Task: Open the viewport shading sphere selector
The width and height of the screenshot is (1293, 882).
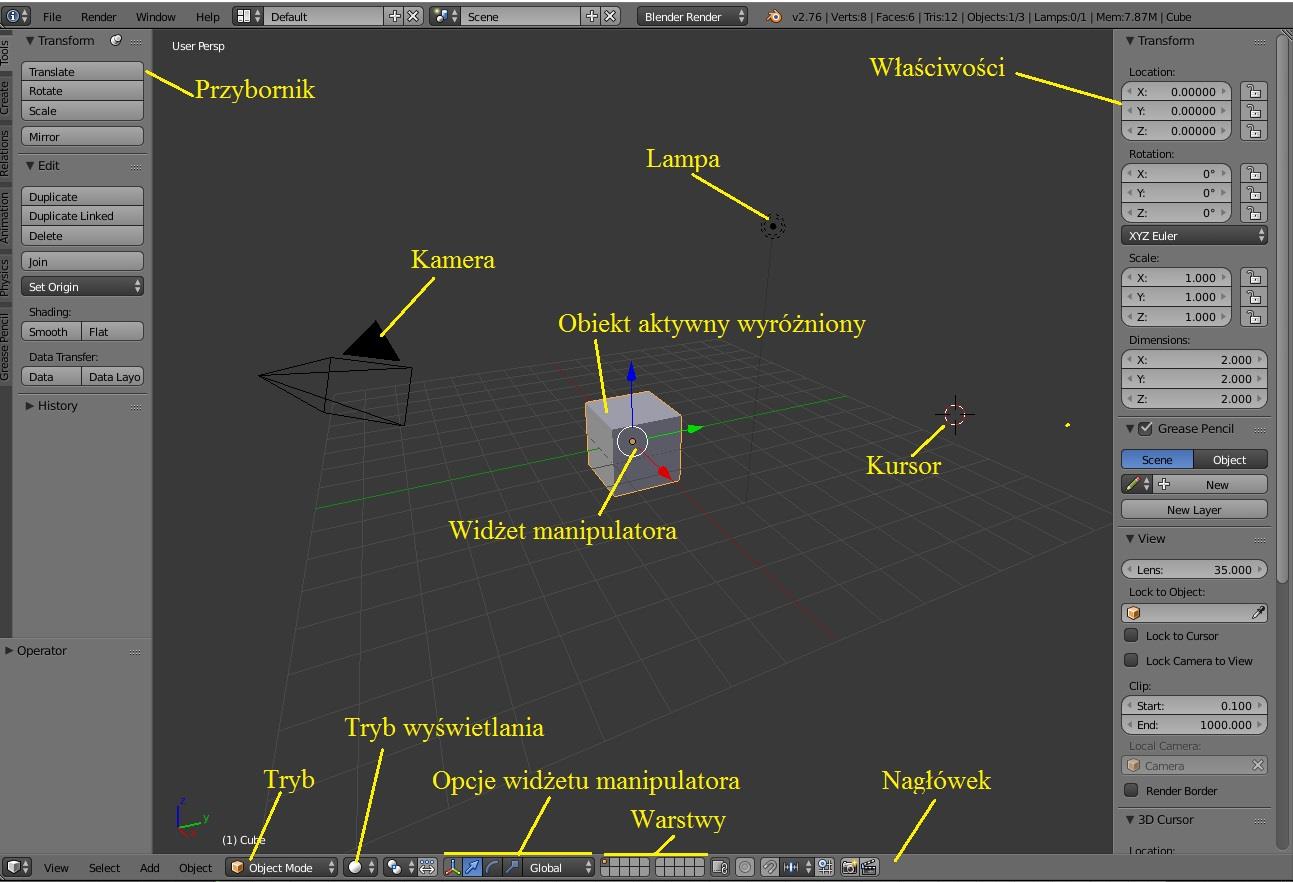Action: (360, 867)
